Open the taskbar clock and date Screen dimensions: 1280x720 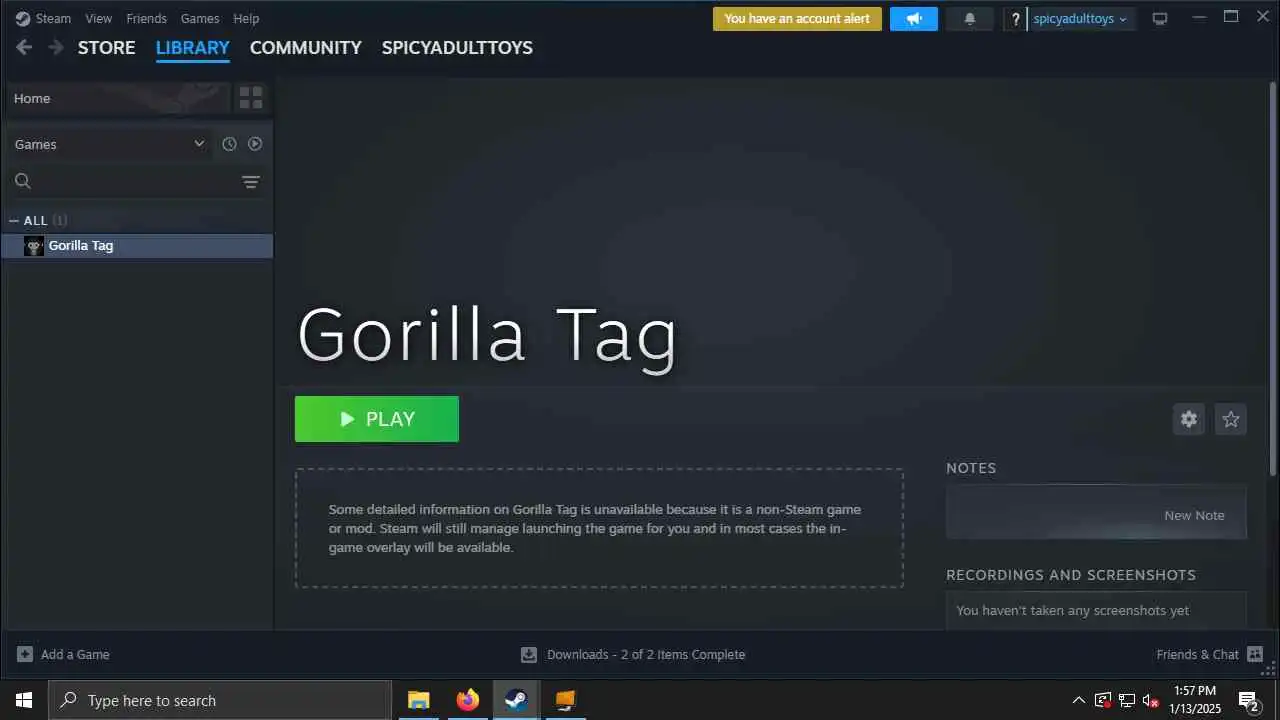[x=1195, y=700]
